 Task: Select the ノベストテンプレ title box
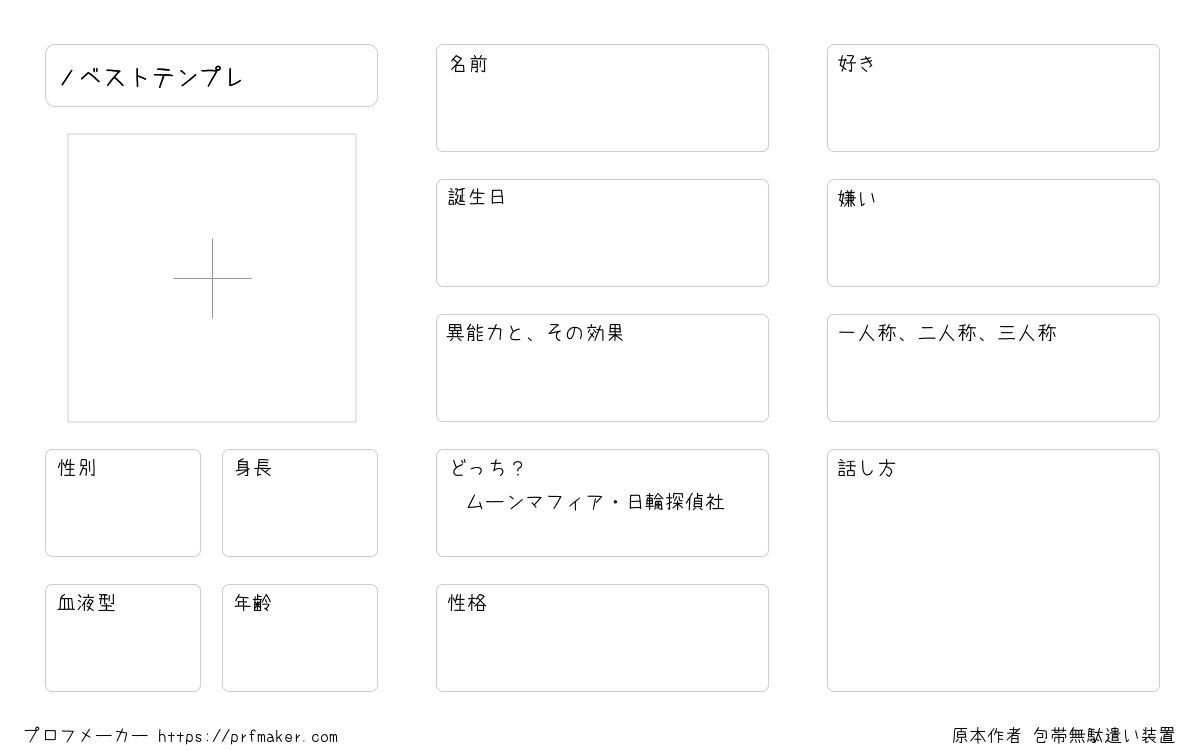211,75
